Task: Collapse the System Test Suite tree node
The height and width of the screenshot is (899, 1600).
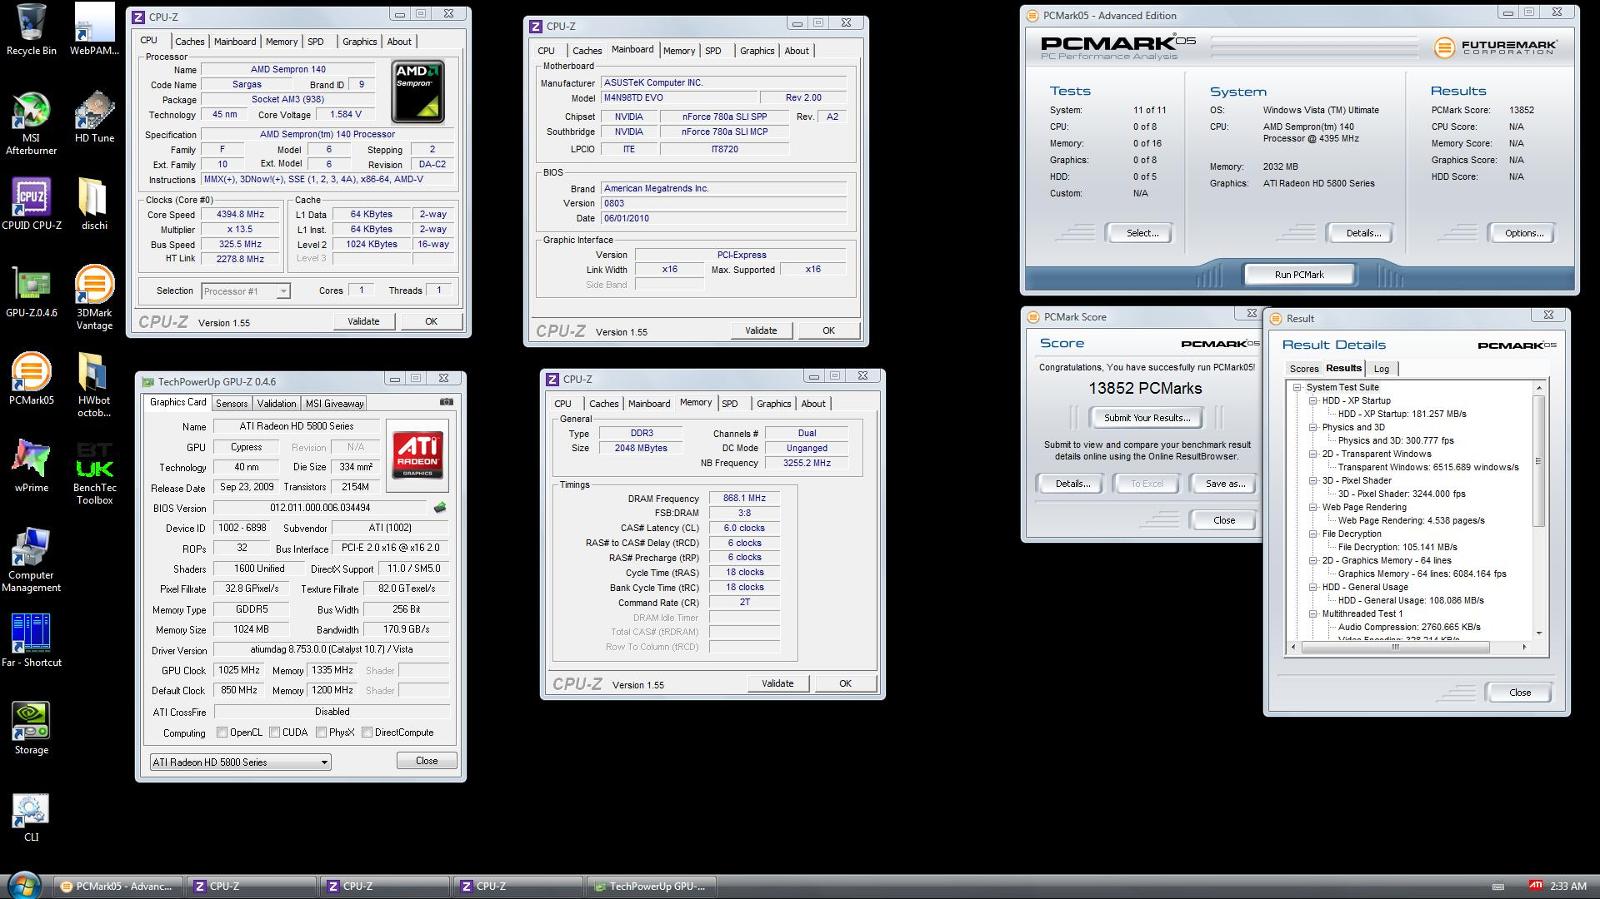Action: (x=1297, y=387)
